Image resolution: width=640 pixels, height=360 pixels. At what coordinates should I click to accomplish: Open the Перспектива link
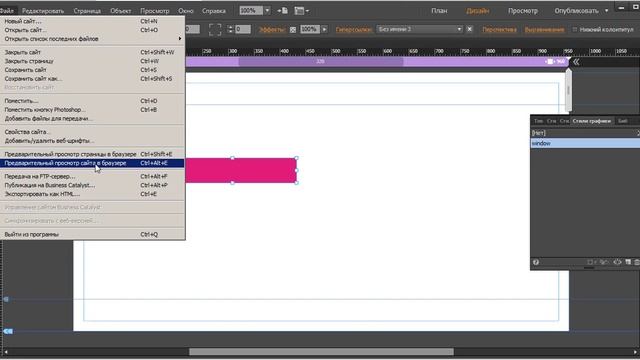coord(499,30)
